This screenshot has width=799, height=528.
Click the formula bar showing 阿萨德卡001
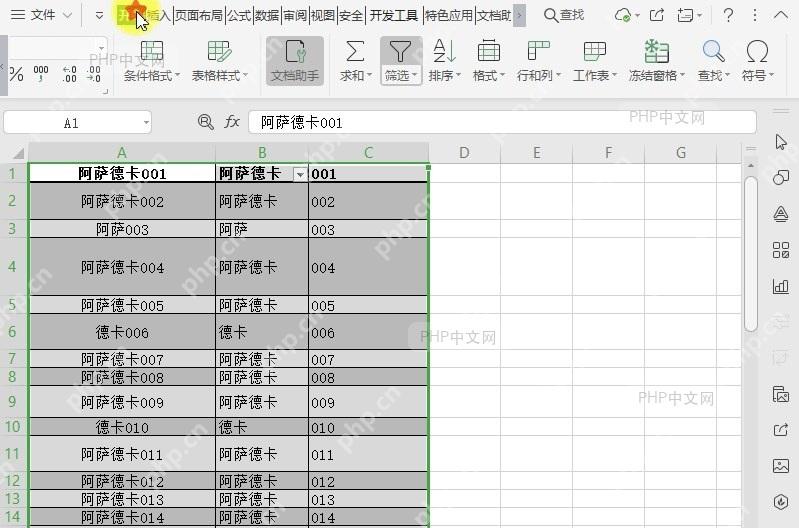click(x=502, y=122)
